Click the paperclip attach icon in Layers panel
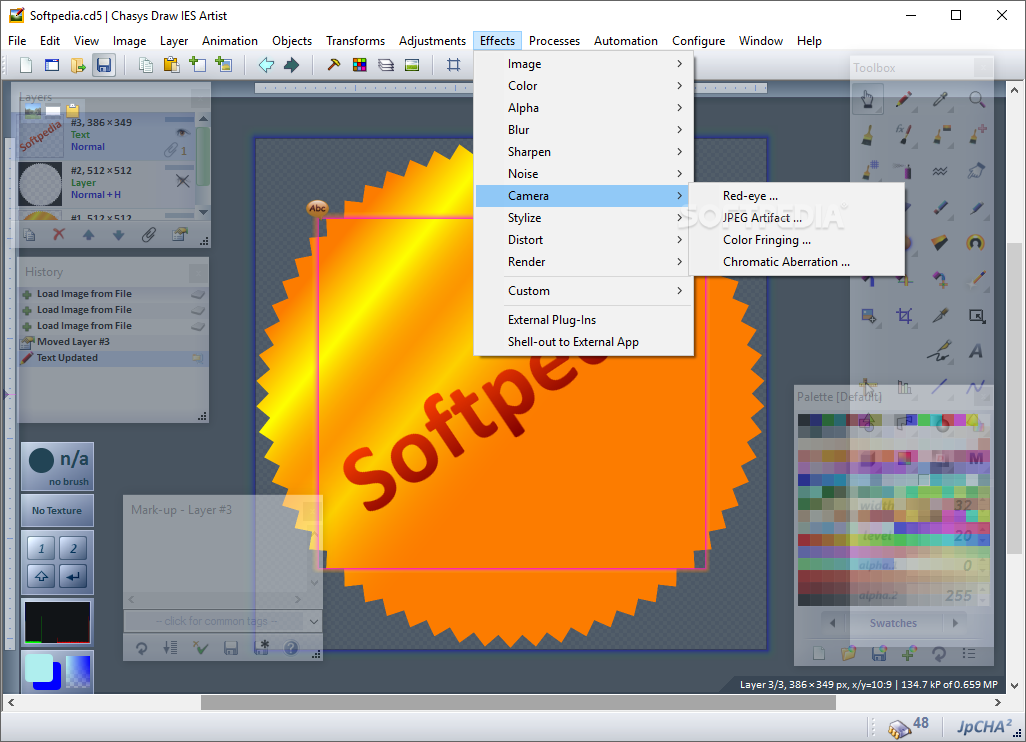The height and width of the screenshot is (742, 1026). [x=149, y=234]
